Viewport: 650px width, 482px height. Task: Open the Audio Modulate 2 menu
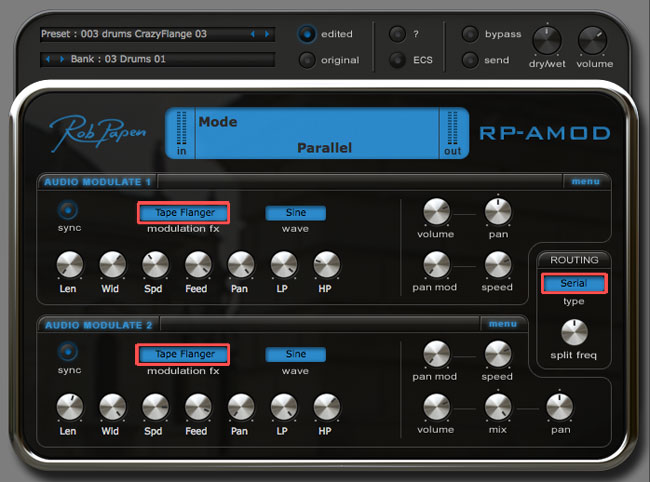(503, 324)
